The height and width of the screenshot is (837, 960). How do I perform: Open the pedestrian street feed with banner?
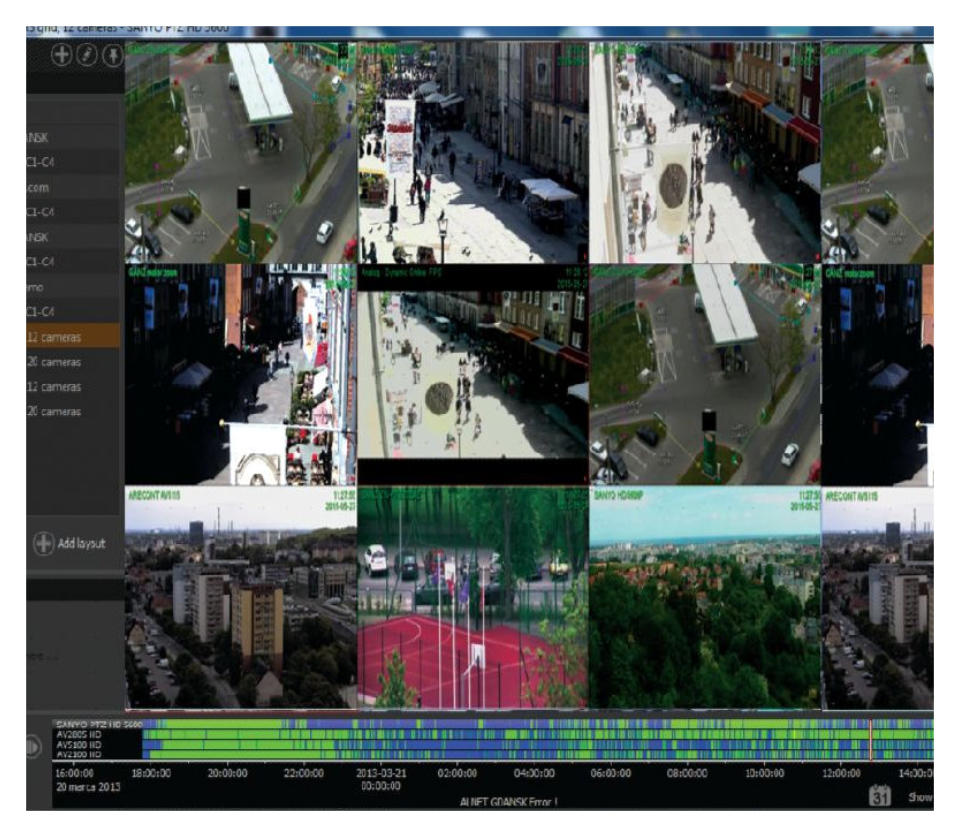pyautogui.click(x=472, y=152)
